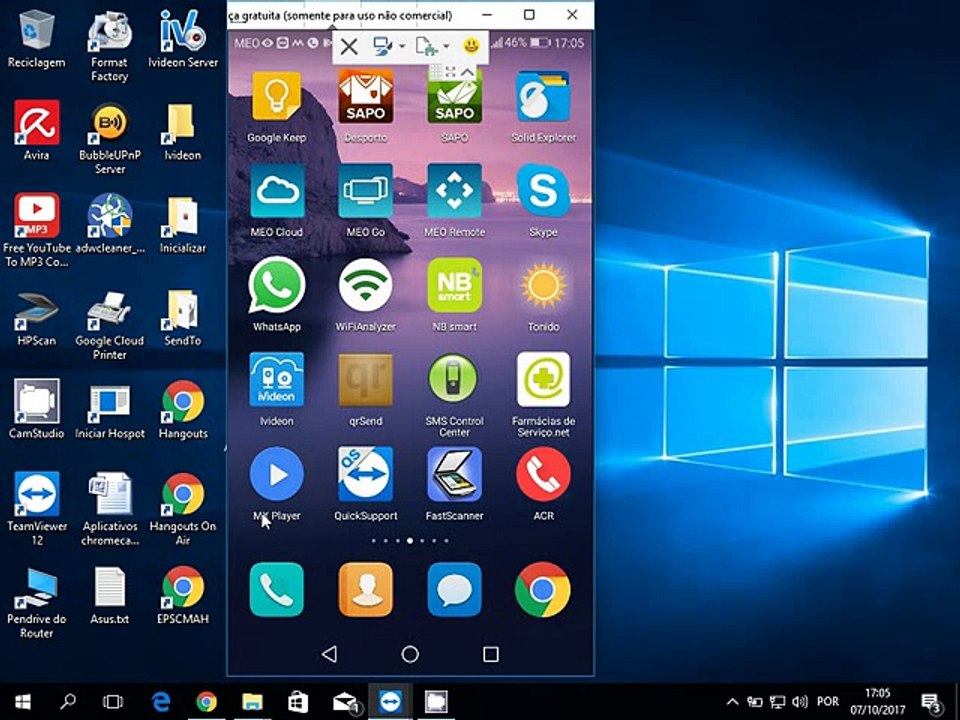Launch WiFiAnalyzer app

(x=366, y=285)
